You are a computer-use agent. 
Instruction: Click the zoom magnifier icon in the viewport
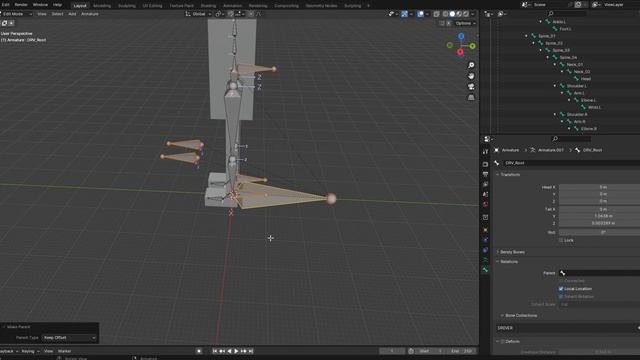point(471,65)
